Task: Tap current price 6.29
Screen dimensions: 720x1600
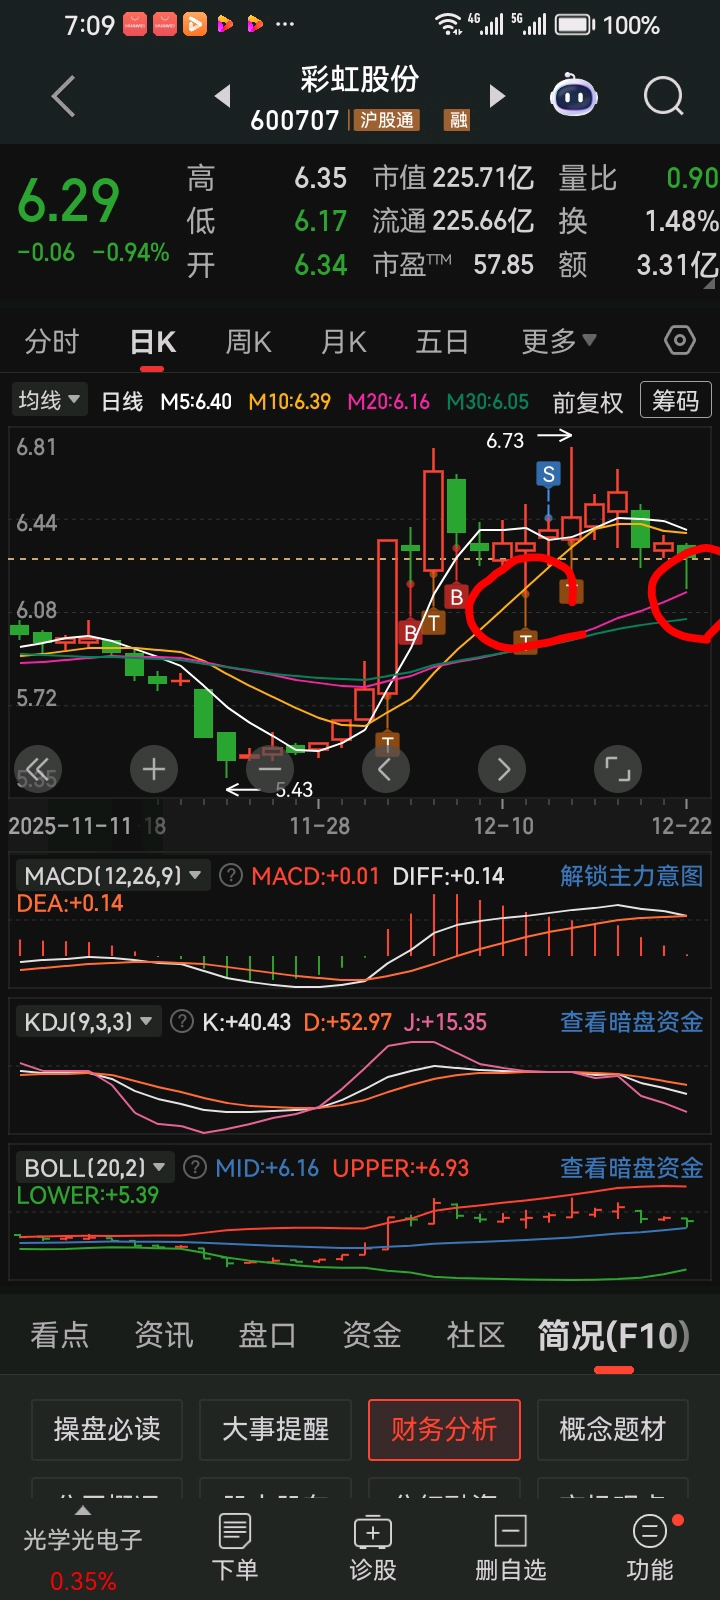Action: 68,200
